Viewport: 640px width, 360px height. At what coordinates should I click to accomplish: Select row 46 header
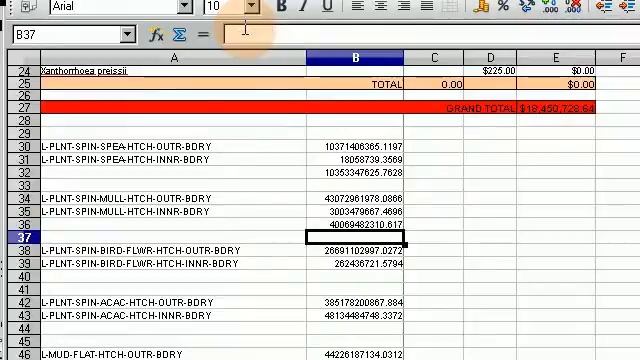[x=24, y=354]
